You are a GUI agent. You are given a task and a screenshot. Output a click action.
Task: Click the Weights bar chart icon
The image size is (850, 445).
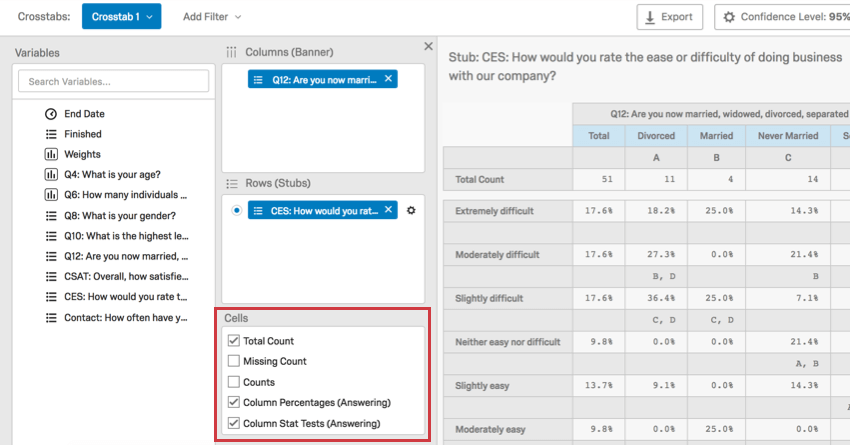[x=51, y=154]
